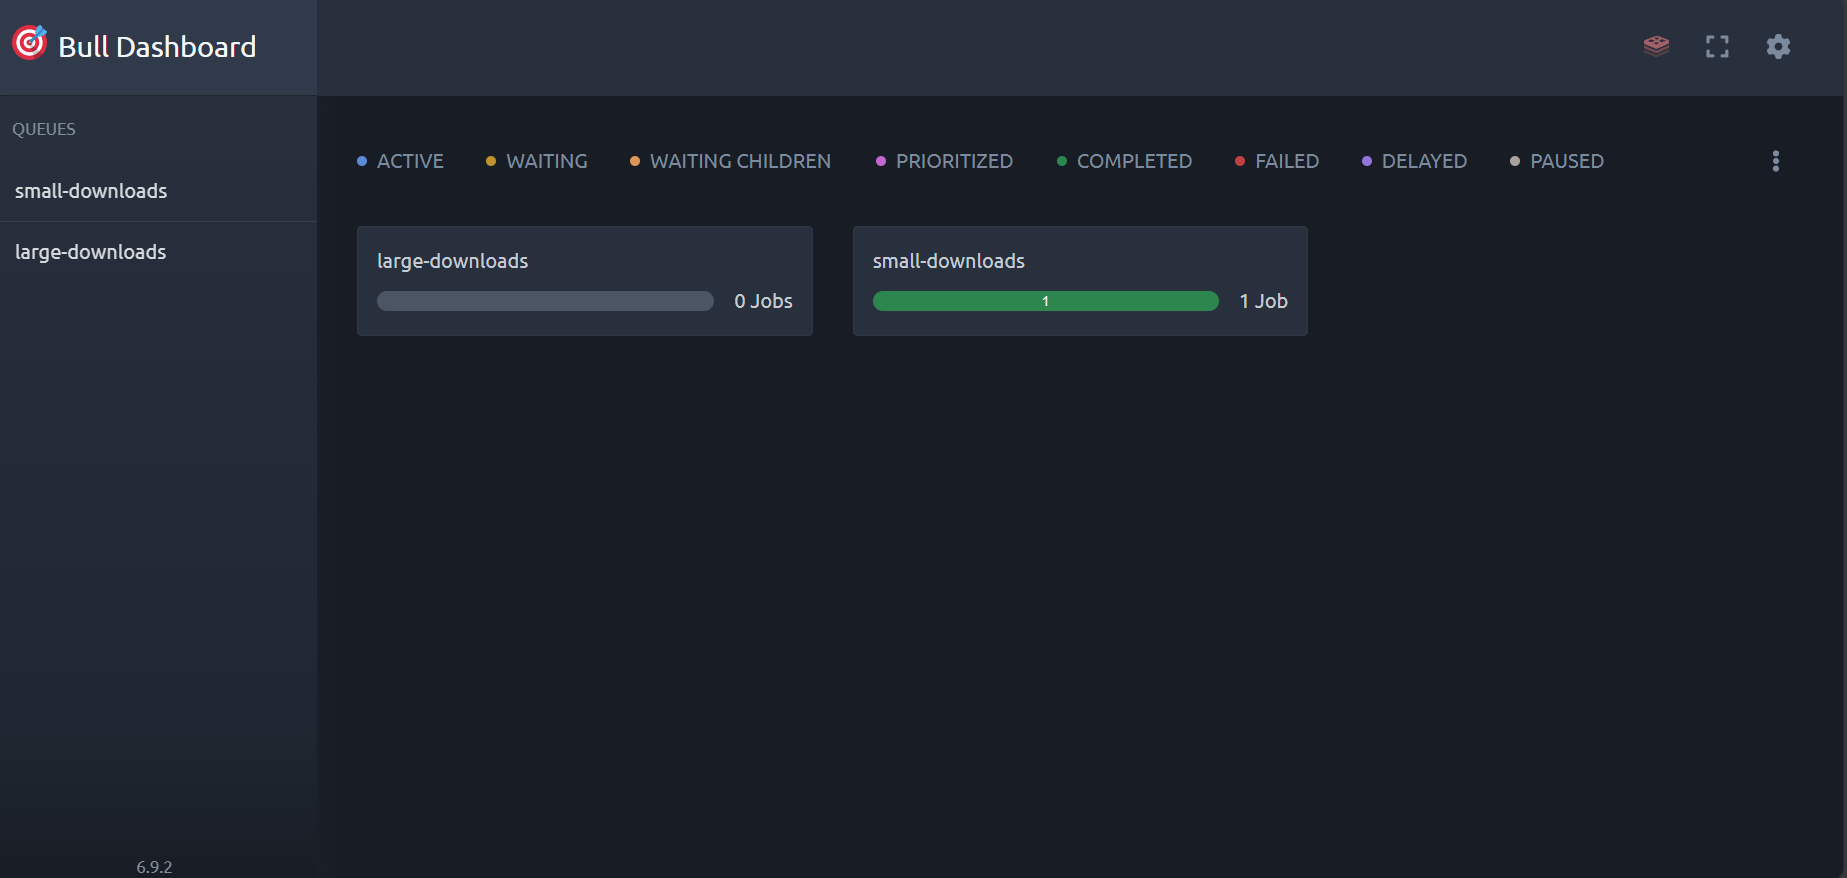1847x878 pixels.
Task: Open the Redis stats icon
Action: coord(1656,46)
